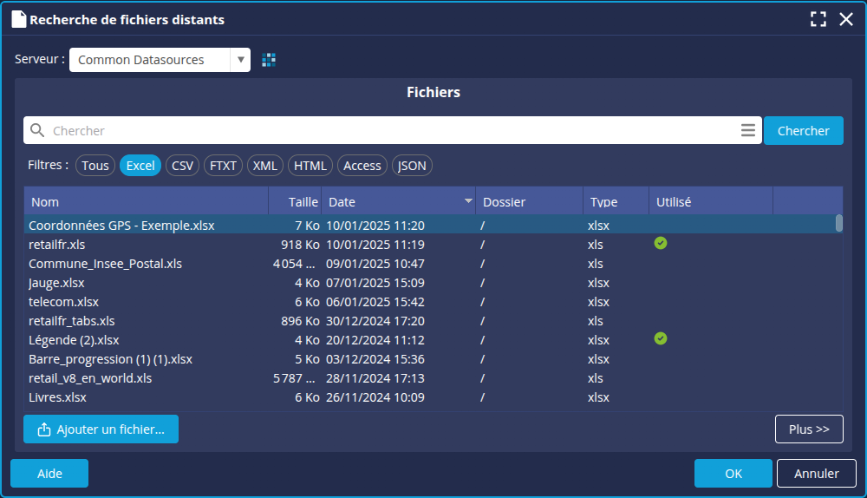867x498 pixels.
Task: Enable the Tous filter
Action: [95, 166]
